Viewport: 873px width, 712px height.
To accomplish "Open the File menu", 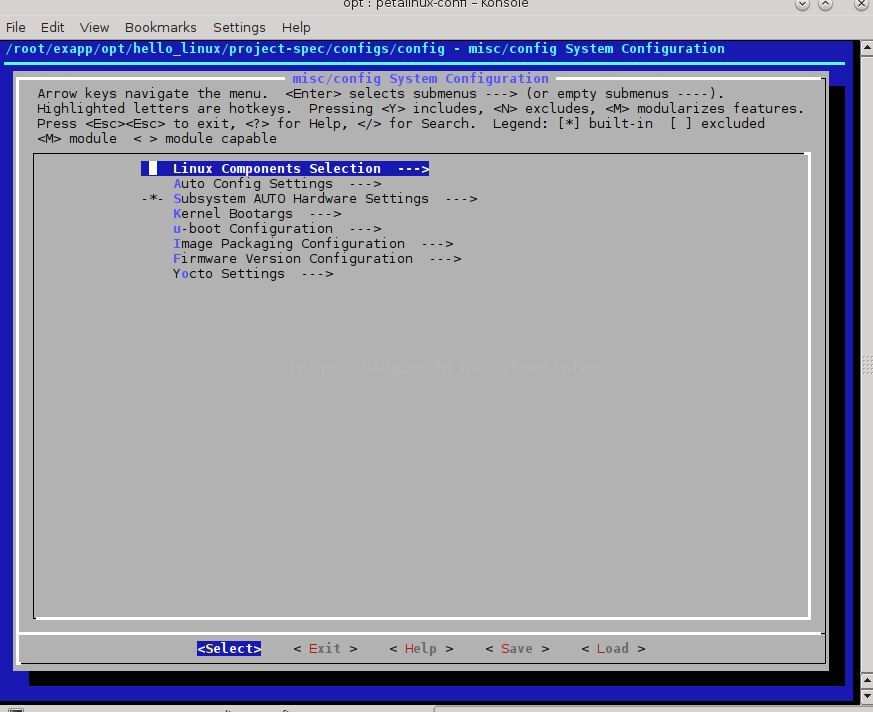I will coord(16,27).
